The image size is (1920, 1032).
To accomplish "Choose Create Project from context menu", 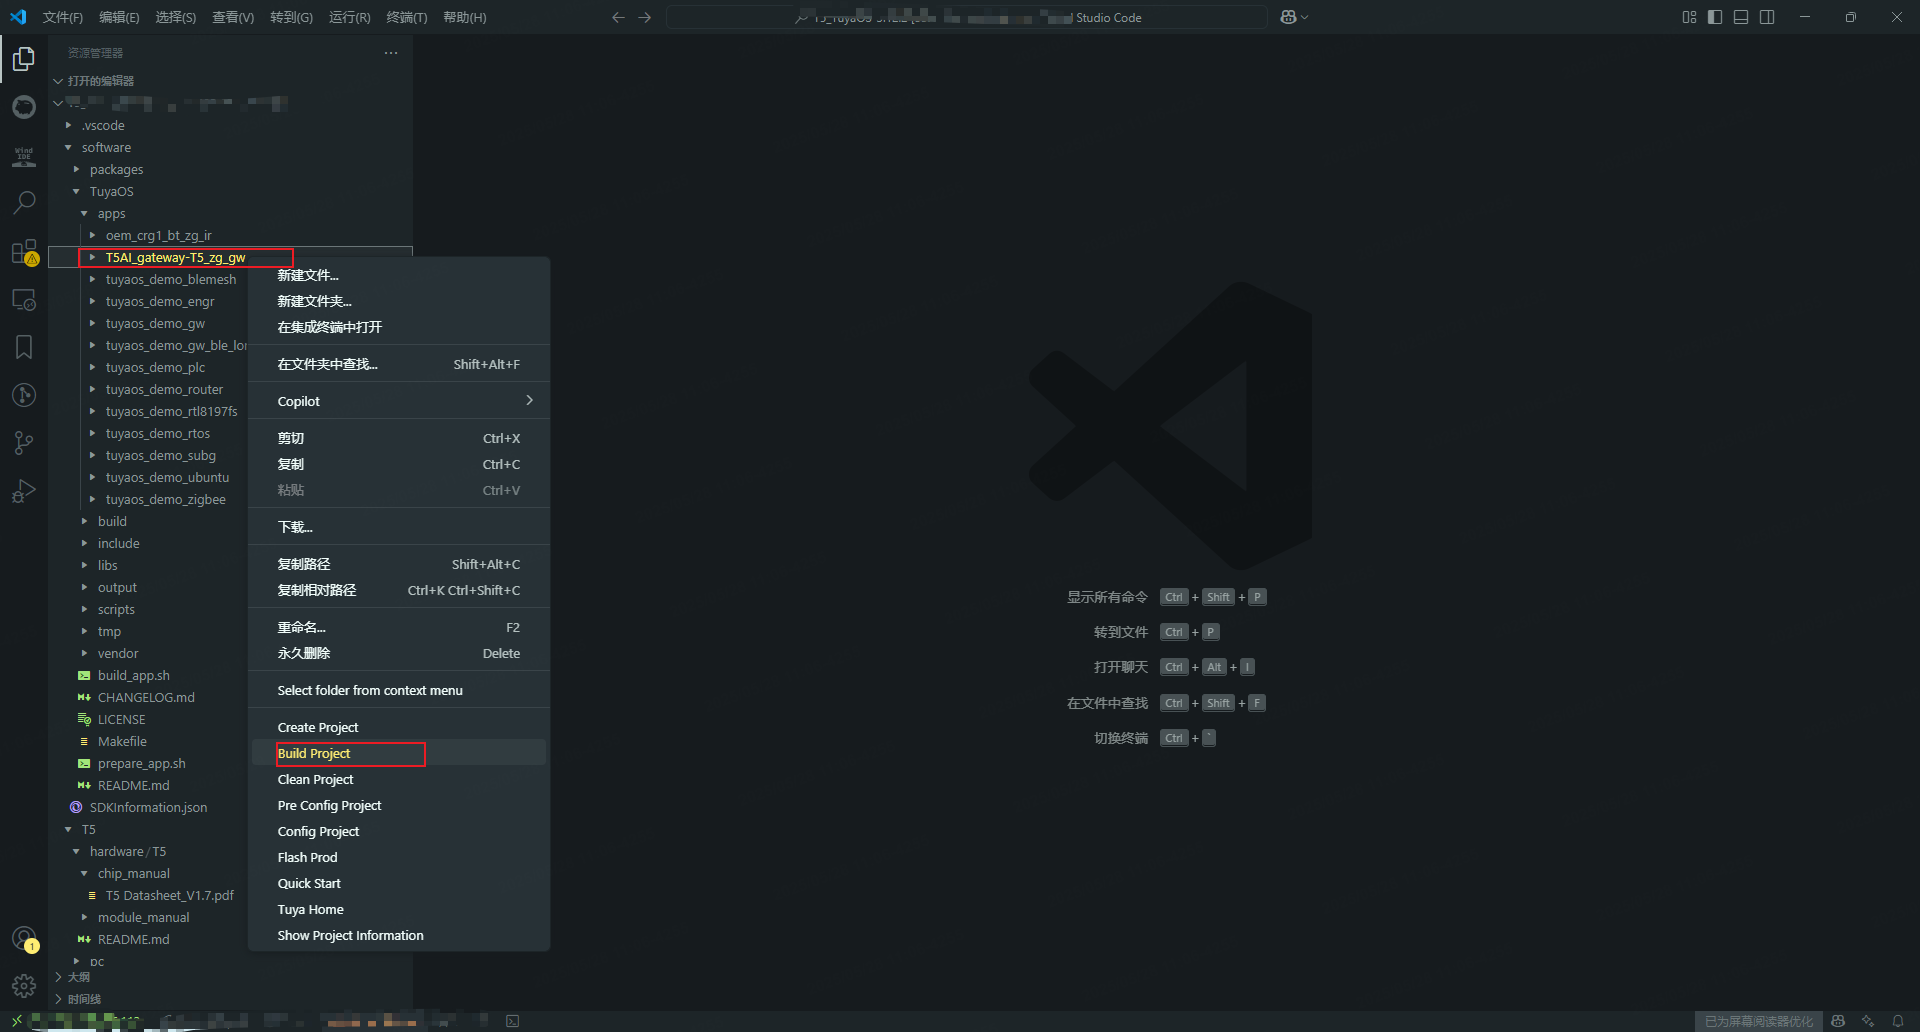I will [x=398, y=727].
